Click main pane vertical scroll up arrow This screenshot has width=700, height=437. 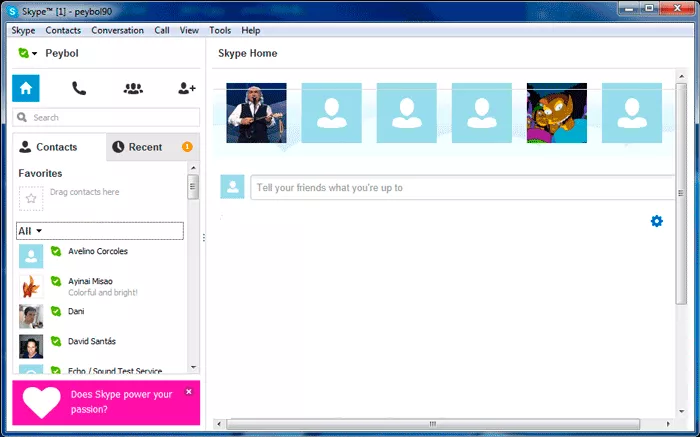pyautogui.click(x=681, y=76)
